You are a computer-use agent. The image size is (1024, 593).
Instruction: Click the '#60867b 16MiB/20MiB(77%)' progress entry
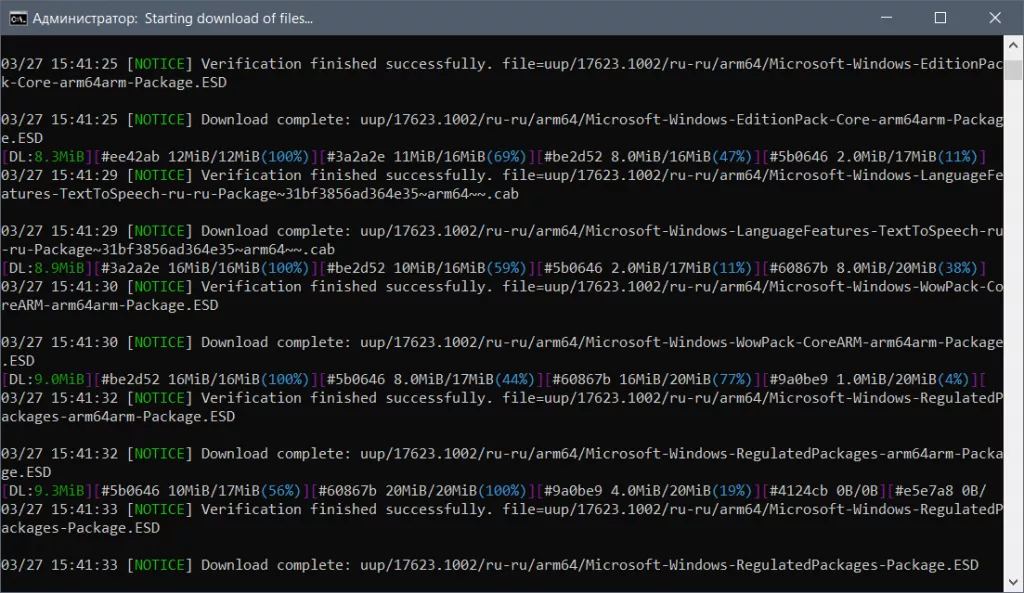tap(652, 379)
